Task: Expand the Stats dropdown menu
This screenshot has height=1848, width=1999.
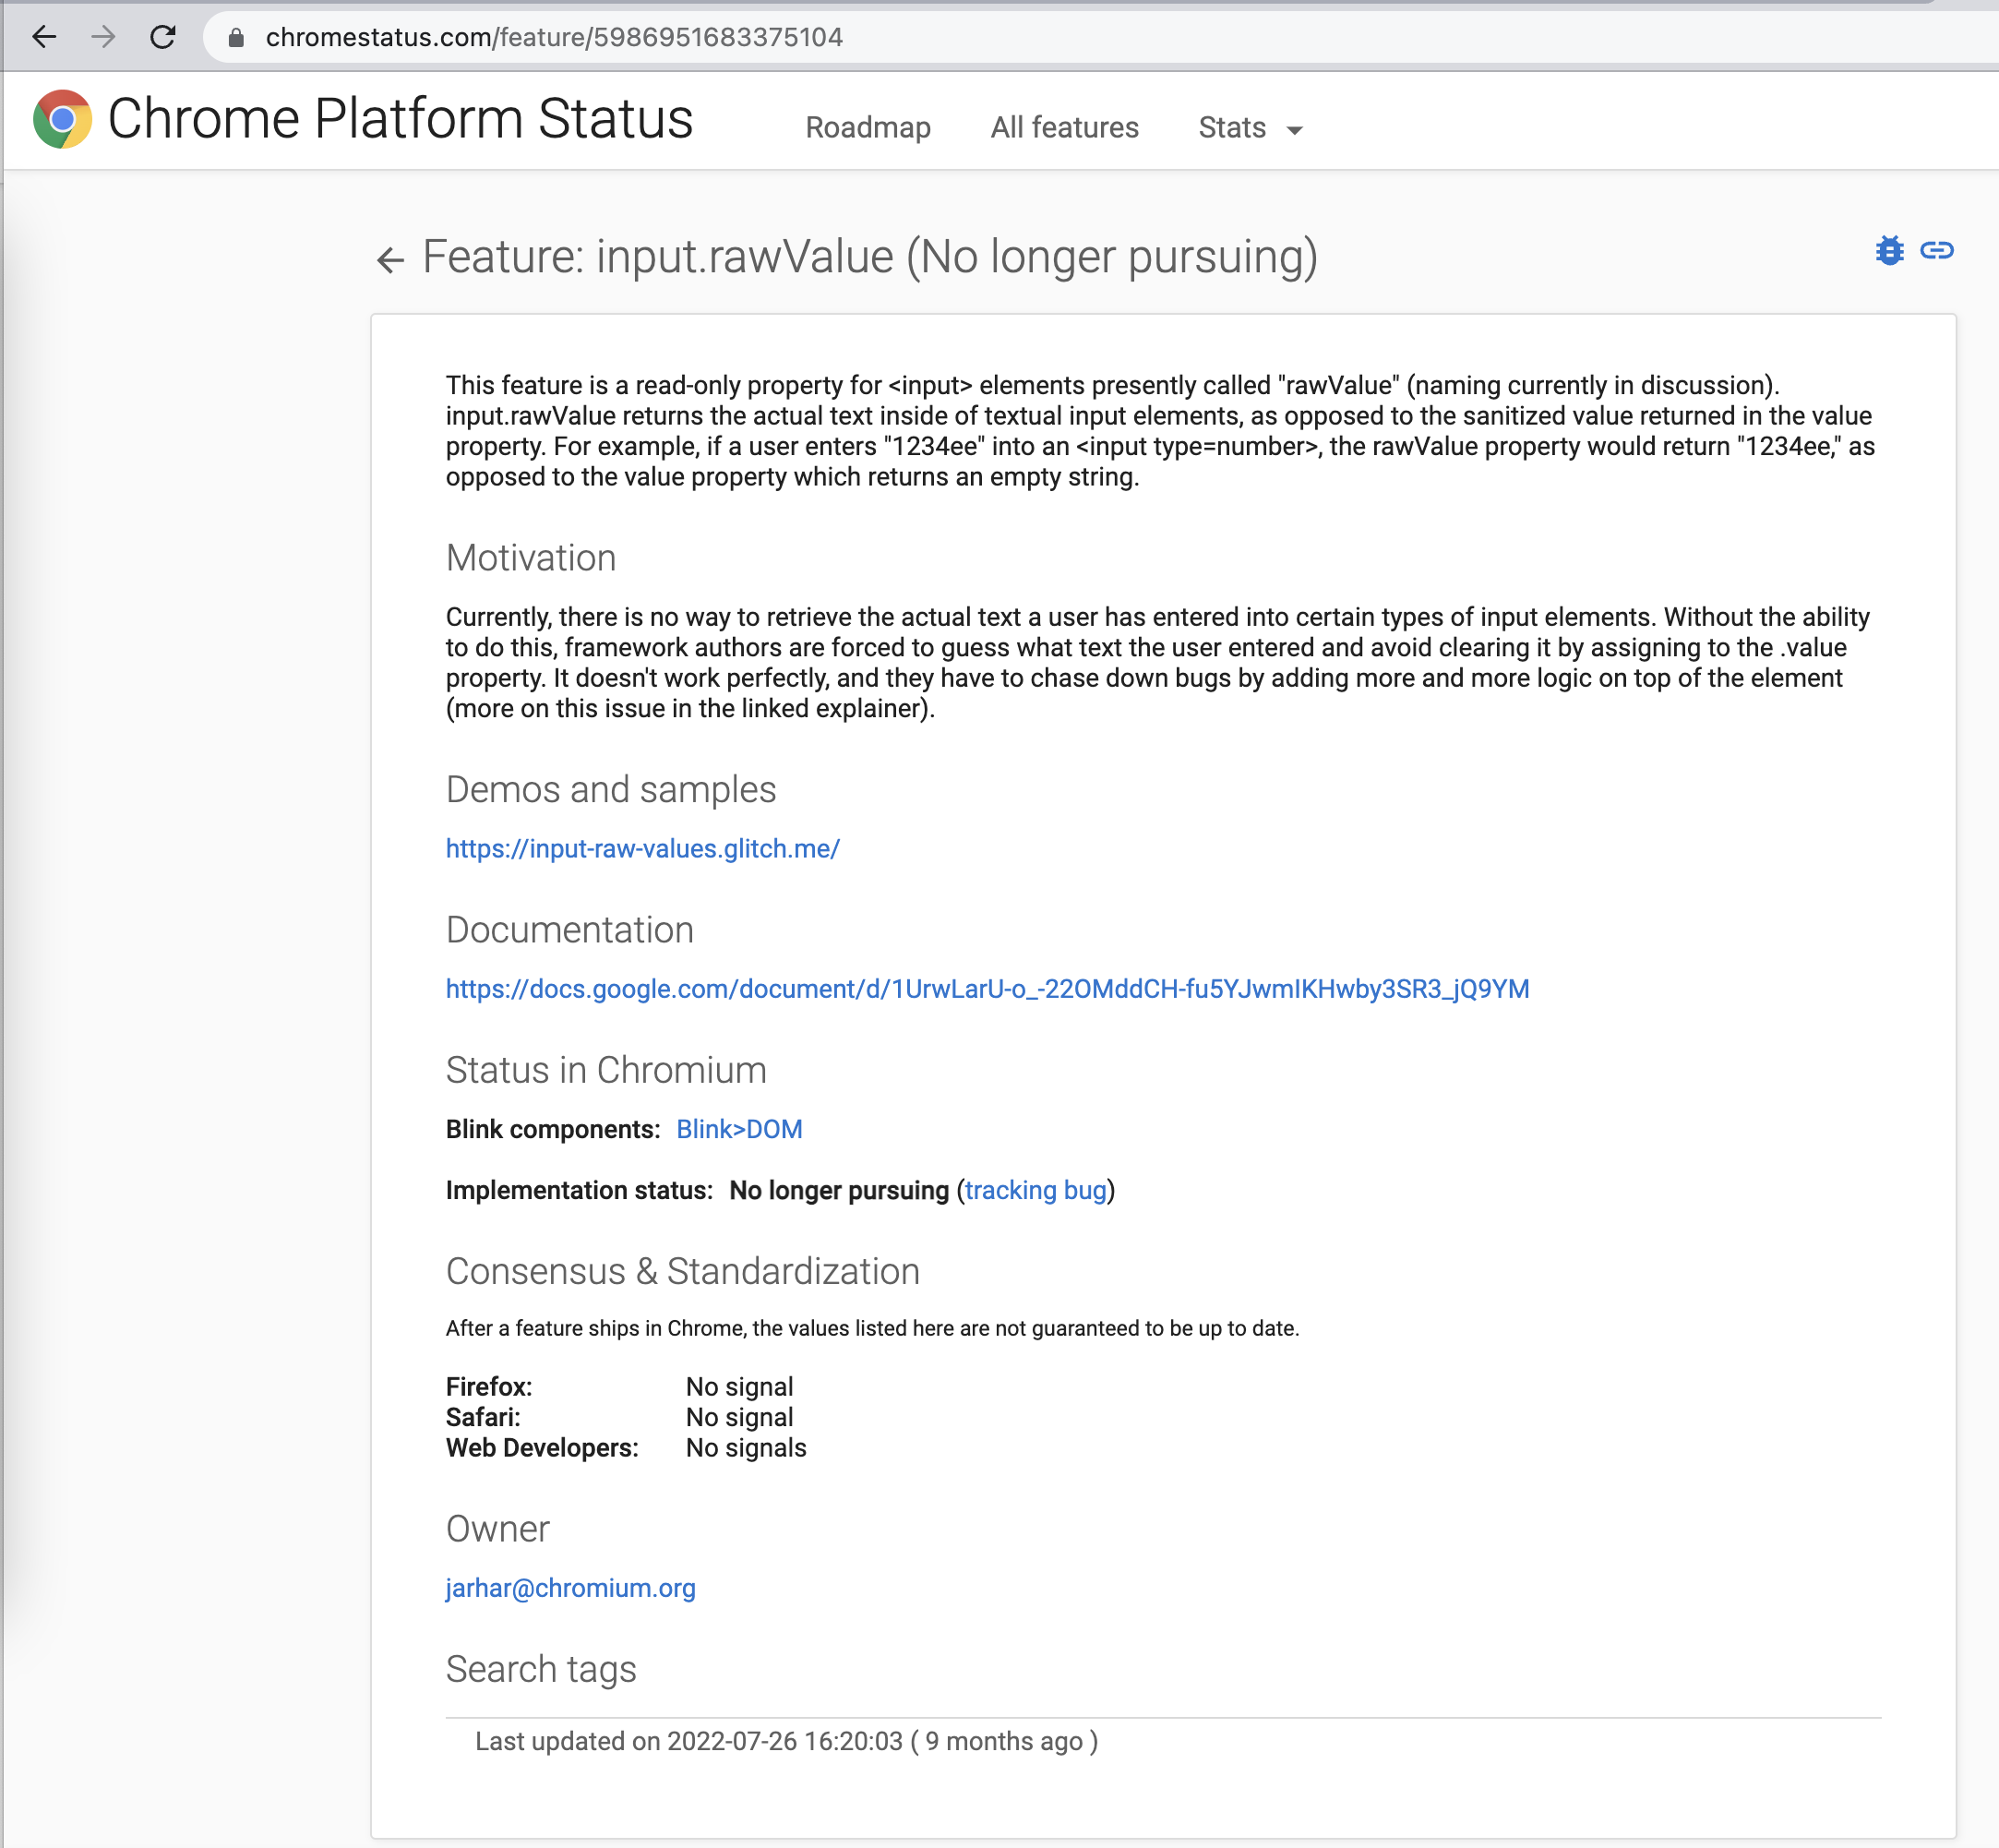Action: coord(1232,128)
